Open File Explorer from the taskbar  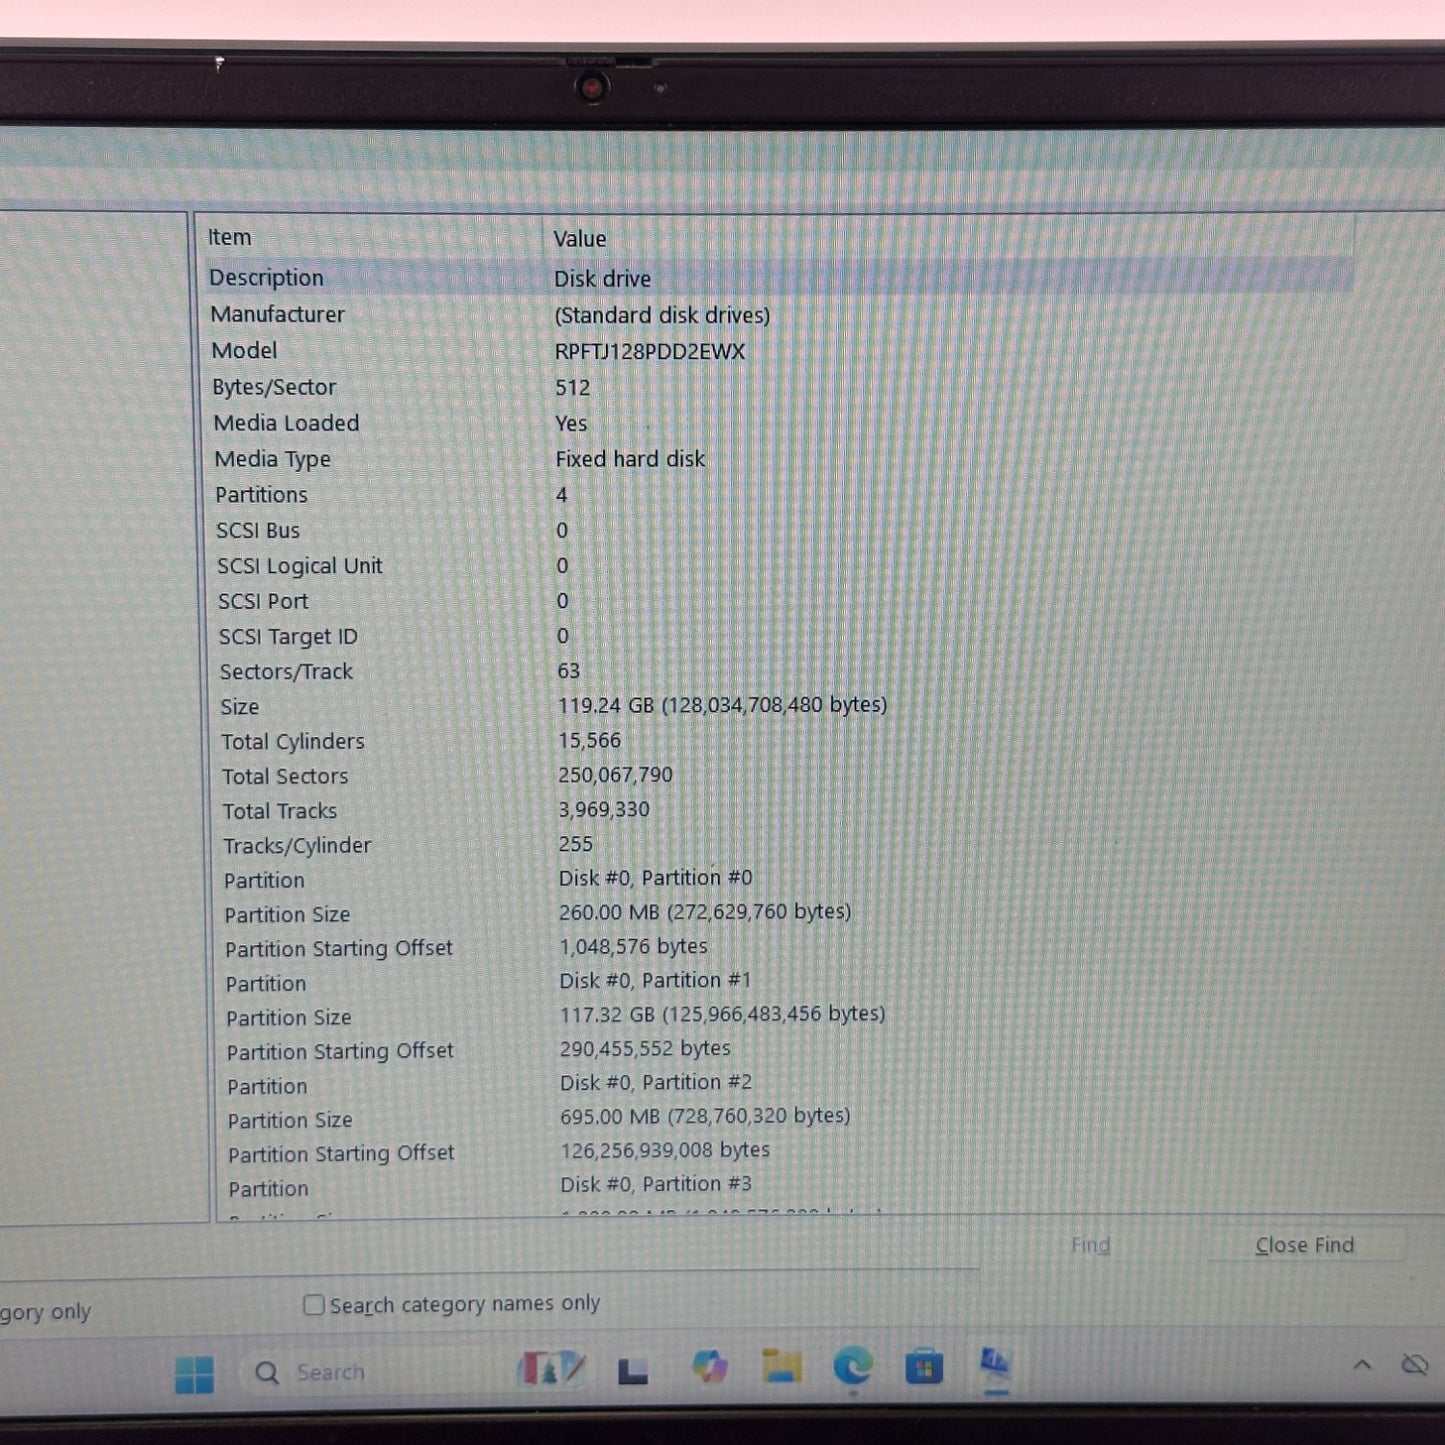(x=781, y=1366)
